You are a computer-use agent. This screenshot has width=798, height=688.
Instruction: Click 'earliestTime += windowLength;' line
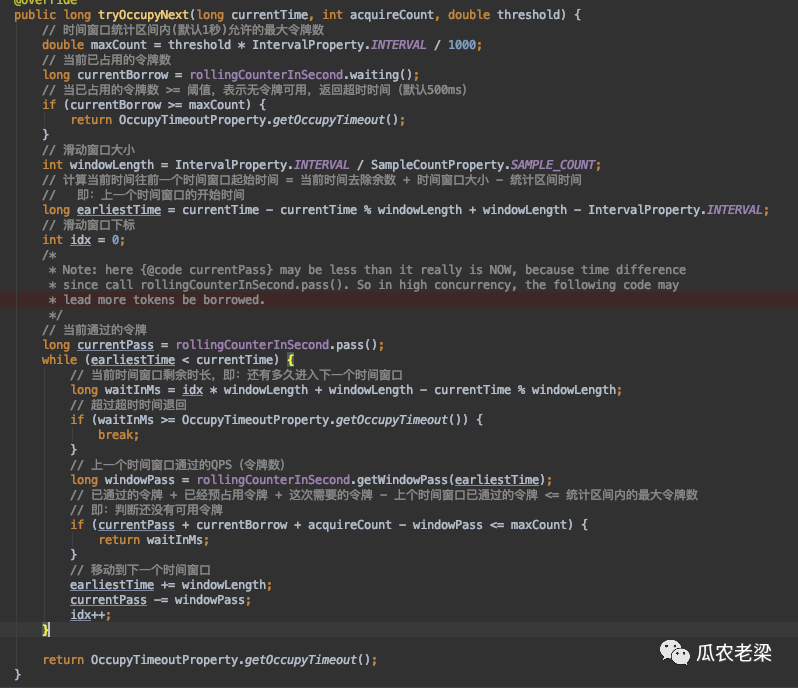[171, 585]
